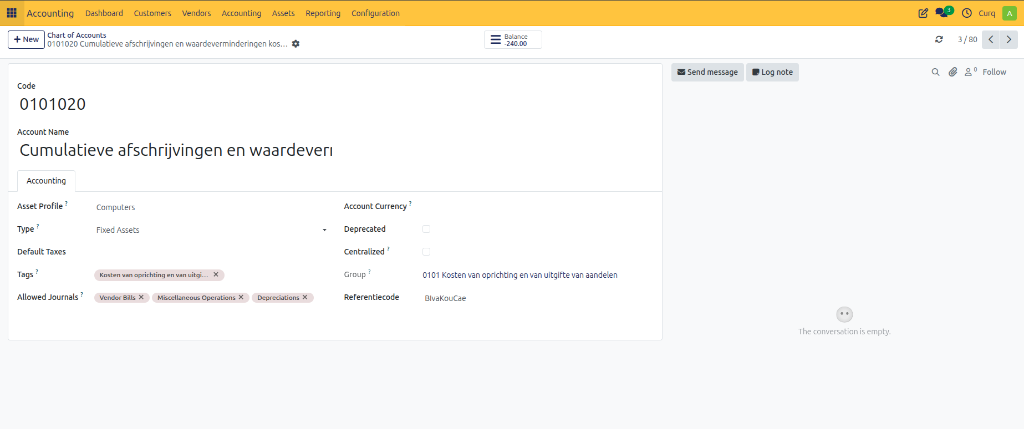
Task: Click the Curq company name
Action: (987, 13)
